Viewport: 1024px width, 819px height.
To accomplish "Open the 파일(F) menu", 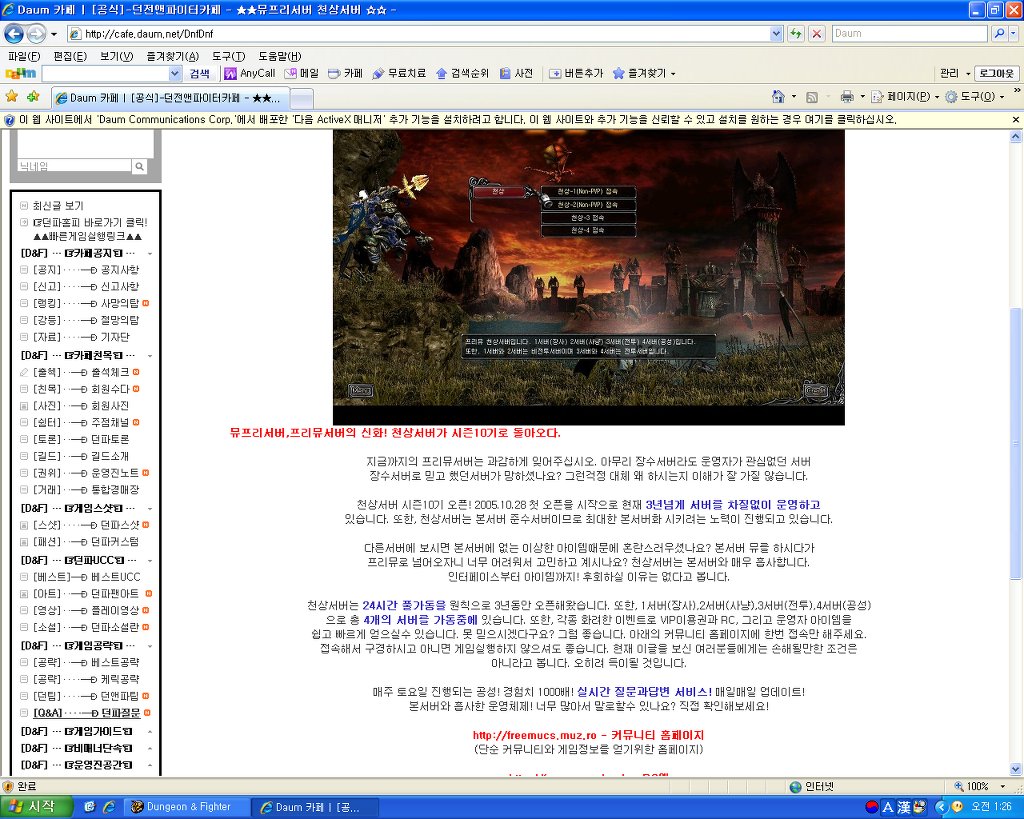I will click(x=24, y=56).
